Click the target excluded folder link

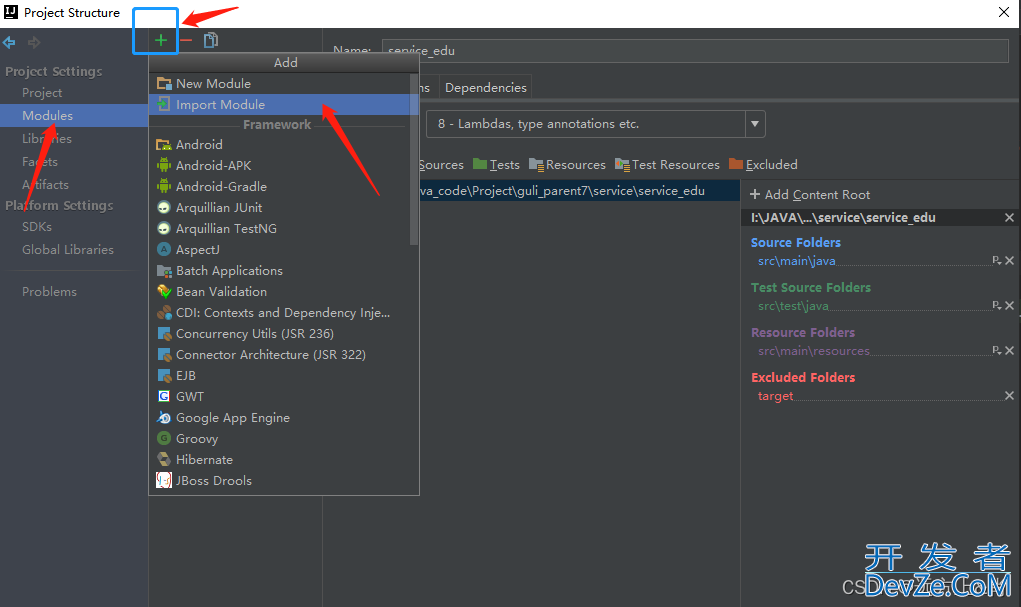[775, 396]
